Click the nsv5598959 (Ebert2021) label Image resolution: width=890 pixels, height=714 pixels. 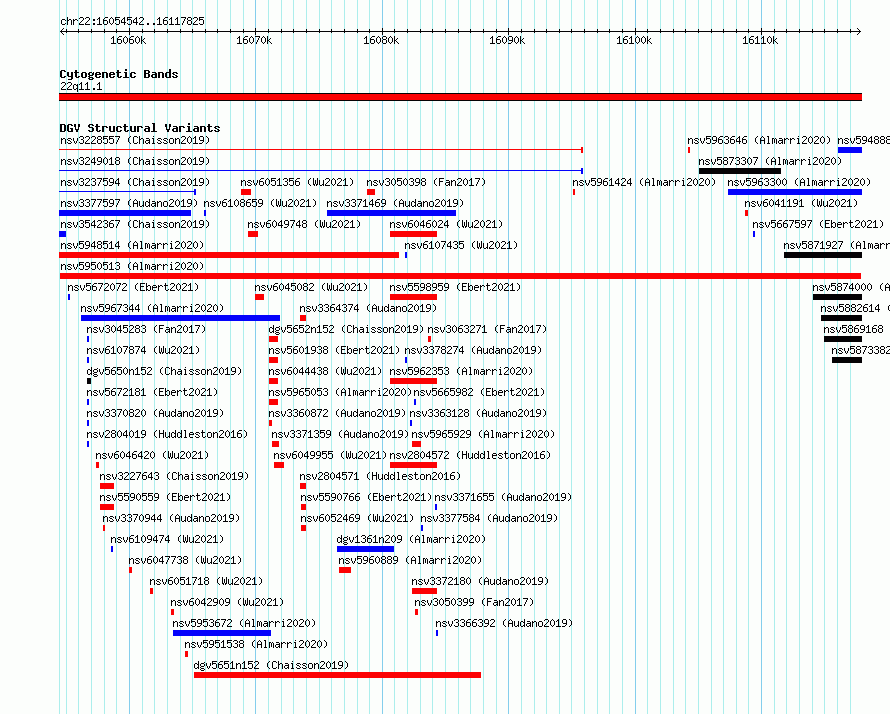pos(455,287)
